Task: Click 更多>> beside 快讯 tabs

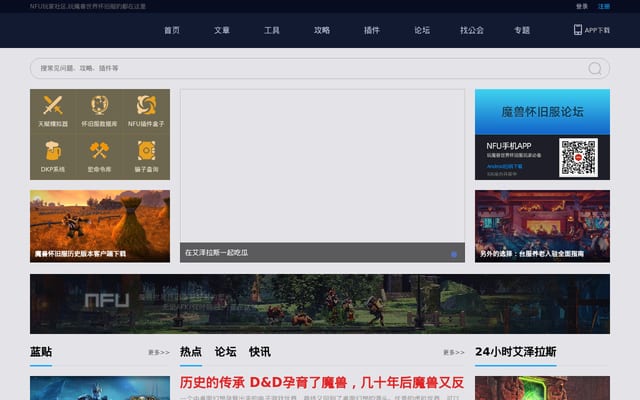Action: 454,352
